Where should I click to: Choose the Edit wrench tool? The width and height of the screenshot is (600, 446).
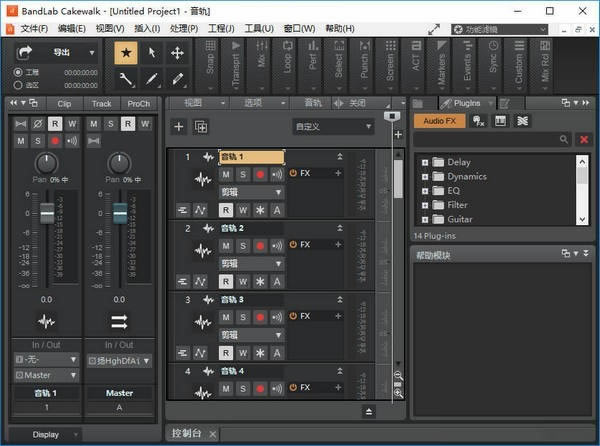(x=127, y=78)
